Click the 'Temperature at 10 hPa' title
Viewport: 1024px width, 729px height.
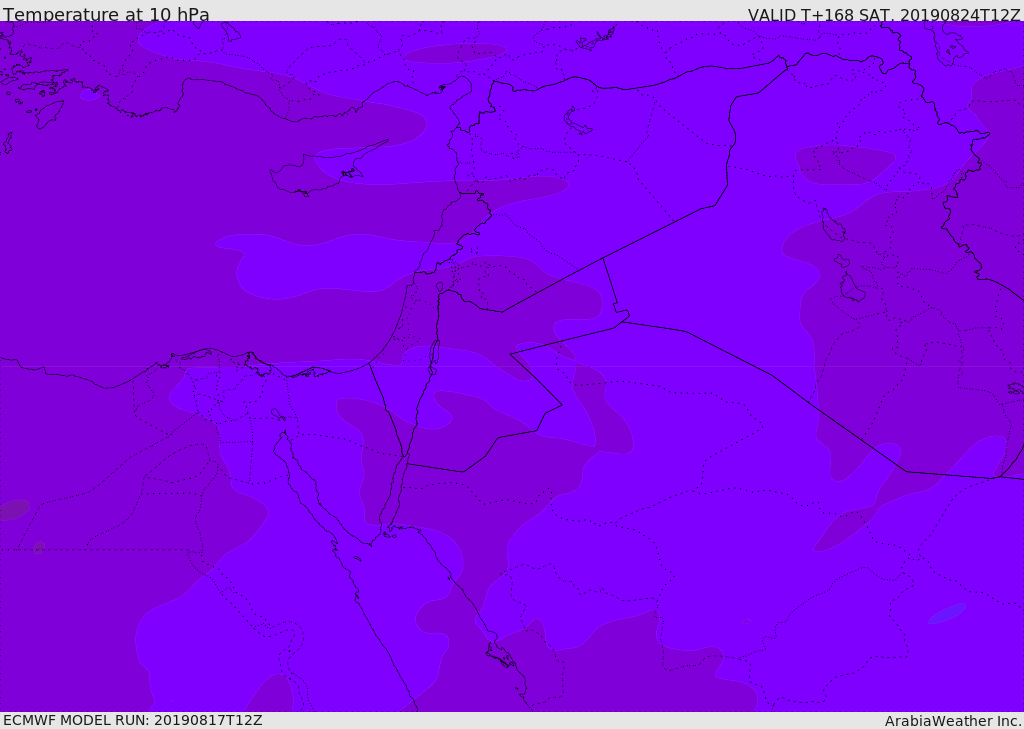pyautogui.click(x=106, y=14)
